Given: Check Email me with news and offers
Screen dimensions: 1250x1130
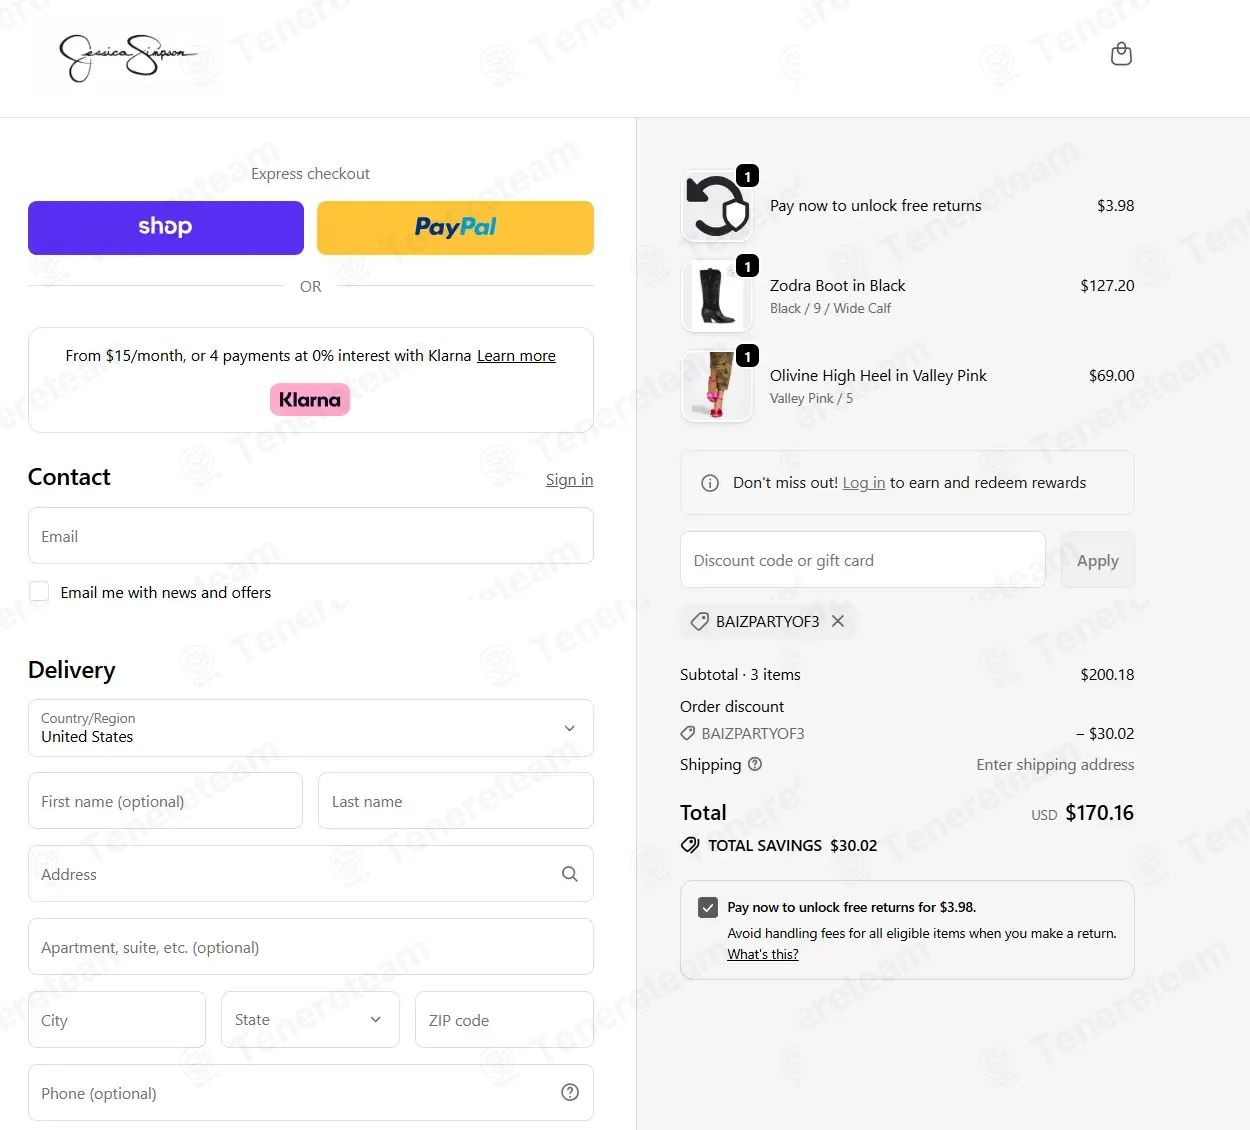Looking at the screenshot, I should [x=39, y=592].
